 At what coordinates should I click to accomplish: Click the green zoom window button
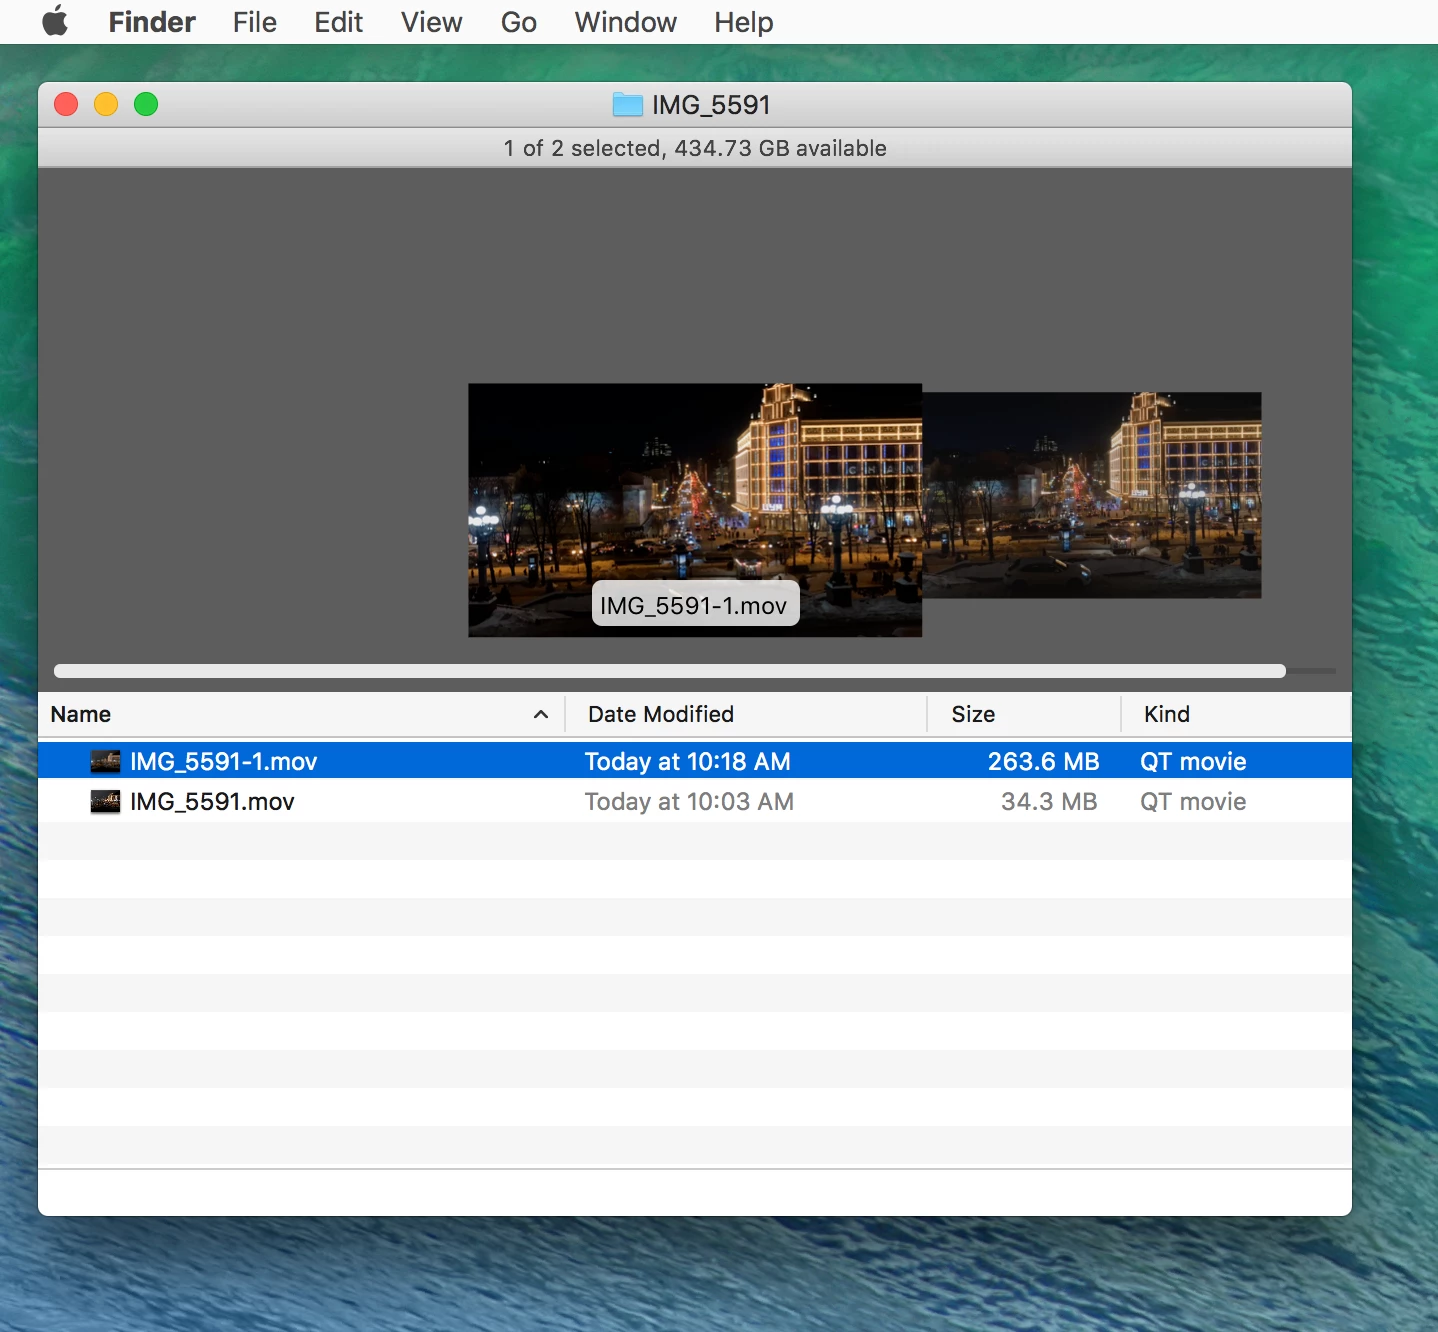(146, 104)
